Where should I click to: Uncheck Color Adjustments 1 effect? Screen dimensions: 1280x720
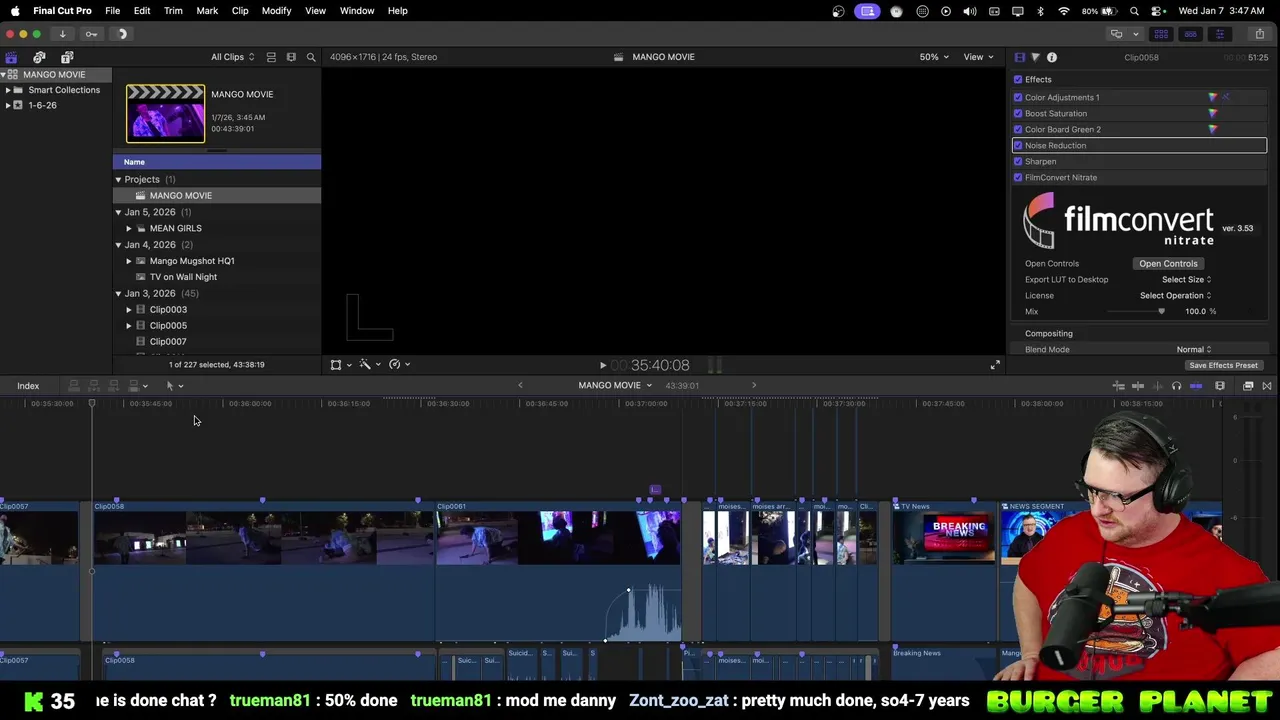(x=1018, y=97)
